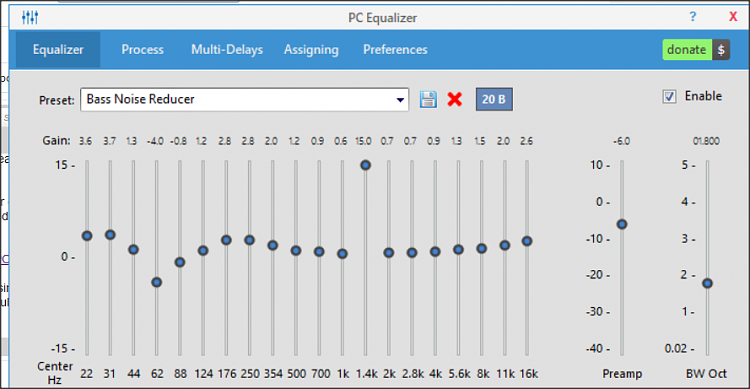Open the Preferences tab
Screen dimensions: 750x389
395,50
